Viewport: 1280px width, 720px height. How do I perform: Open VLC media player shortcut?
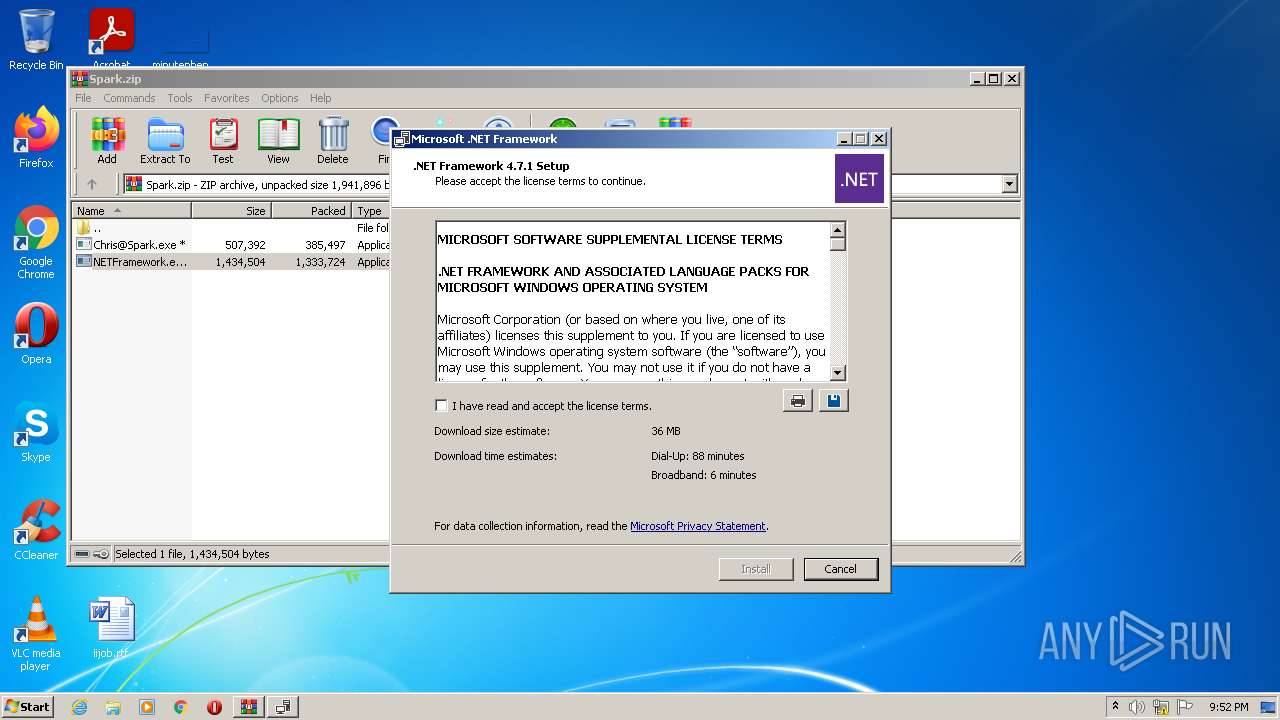click(x=36, y=634)
